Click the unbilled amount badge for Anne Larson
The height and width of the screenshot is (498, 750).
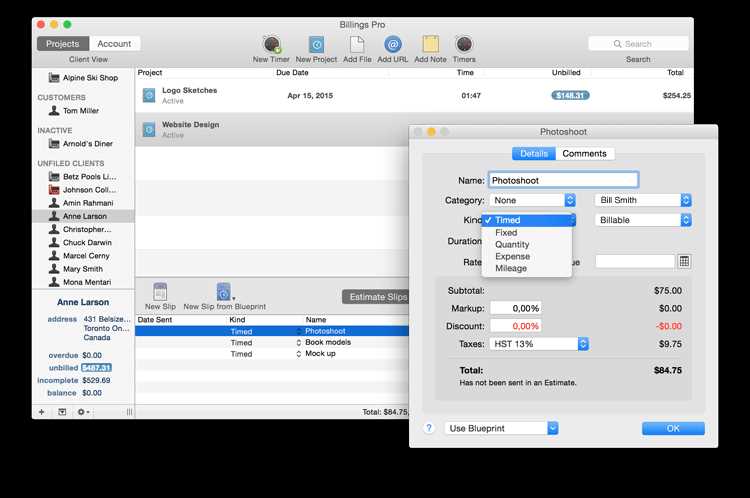click(x=97, y=368)
